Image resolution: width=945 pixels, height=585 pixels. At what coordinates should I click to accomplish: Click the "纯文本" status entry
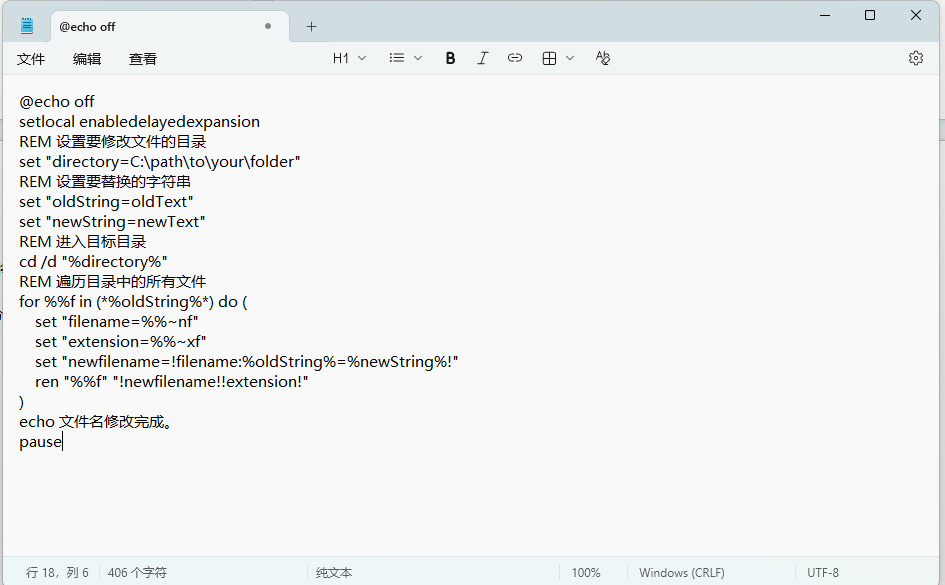(333, 572)
